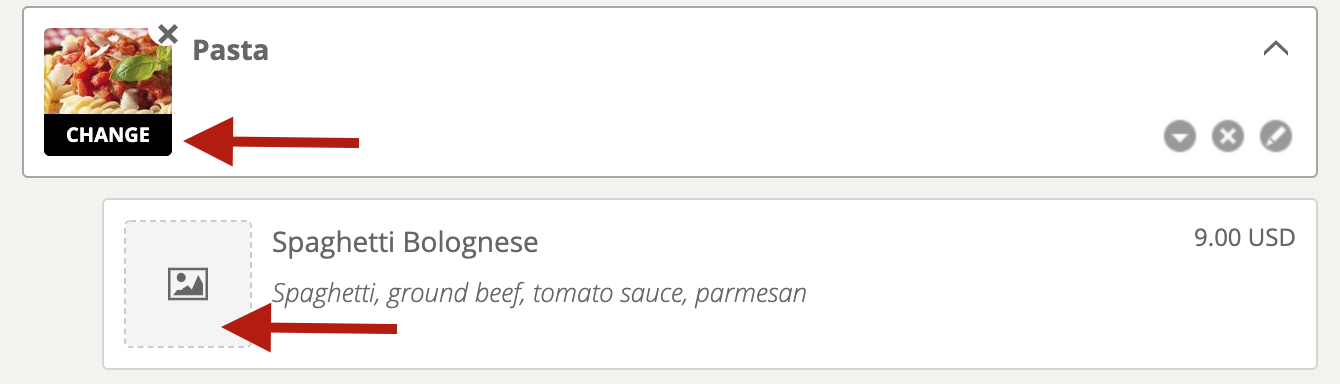Click the CHANGE image button
The width and height of the screenshot is (1340, 384).
point(108,135)
